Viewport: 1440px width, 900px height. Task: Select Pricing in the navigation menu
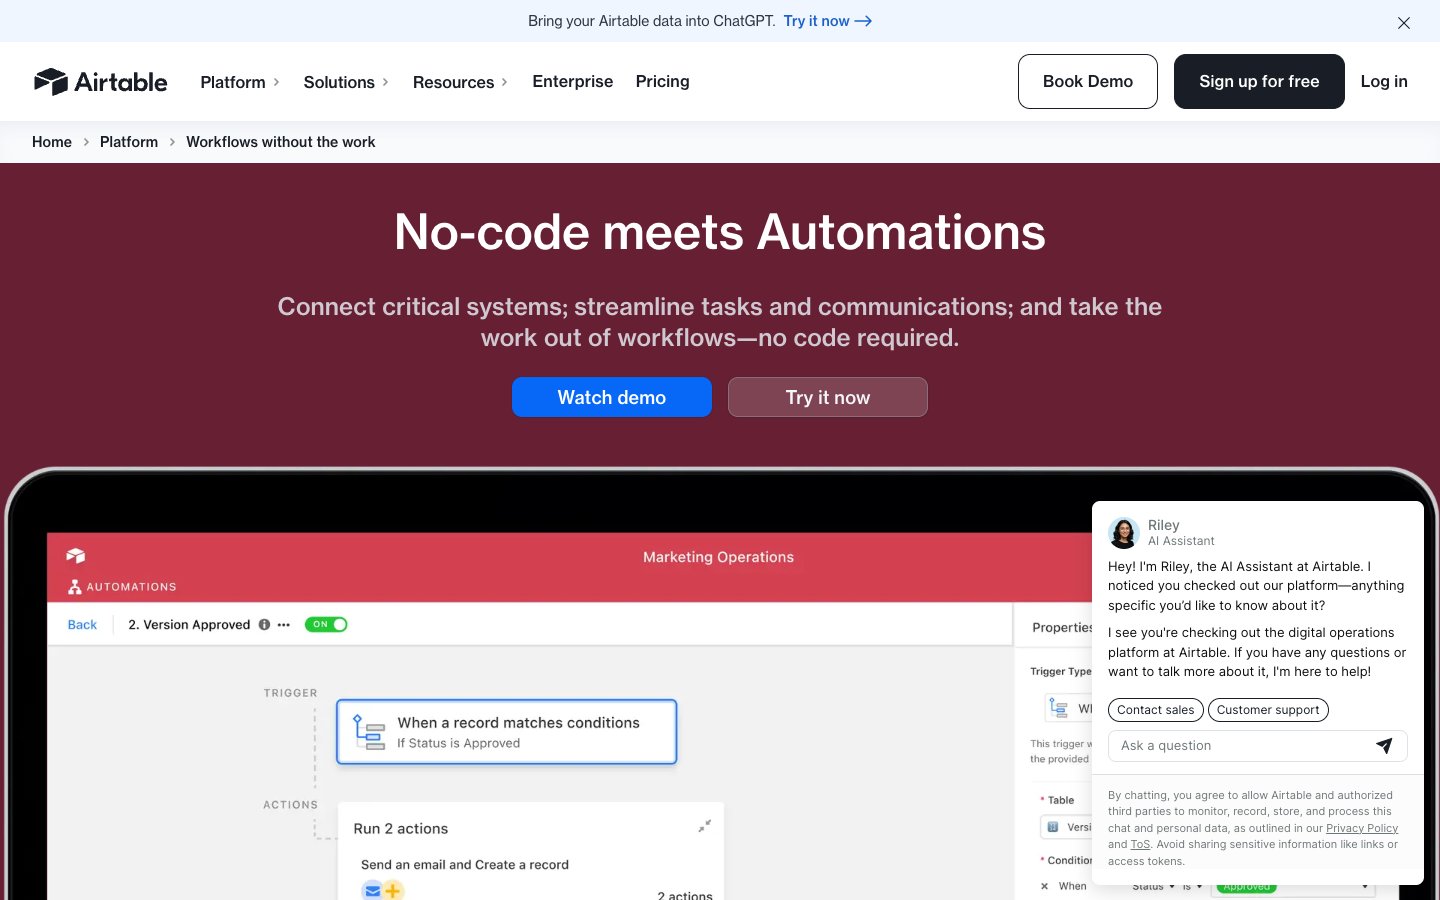[x=662, y=82]
